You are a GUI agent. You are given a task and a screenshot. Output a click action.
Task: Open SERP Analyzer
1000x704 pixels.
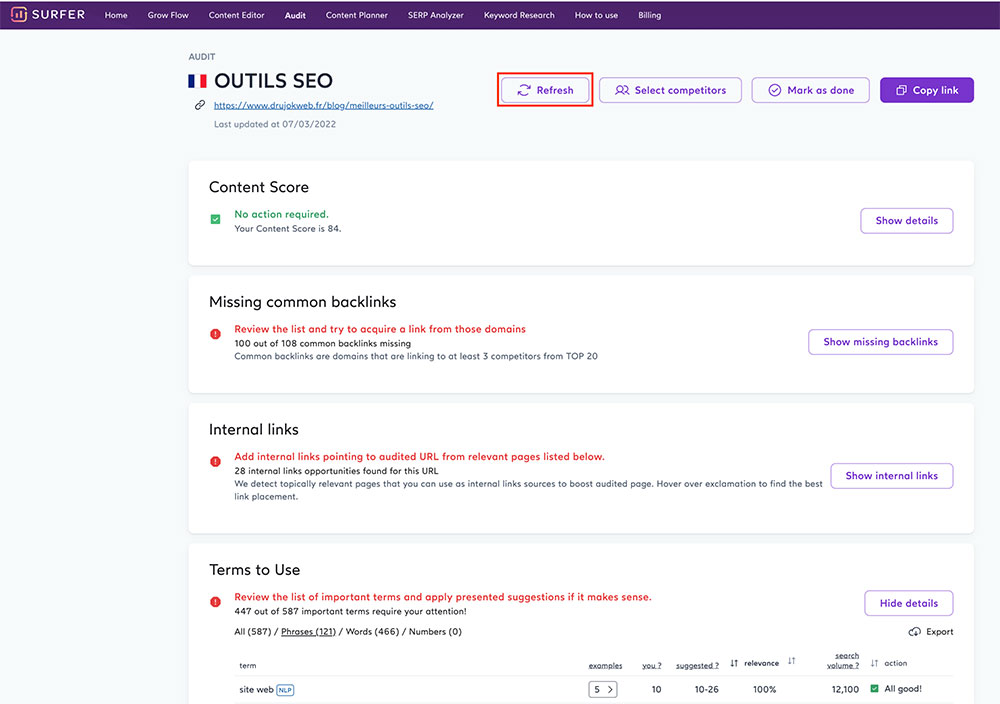point(436,15)
